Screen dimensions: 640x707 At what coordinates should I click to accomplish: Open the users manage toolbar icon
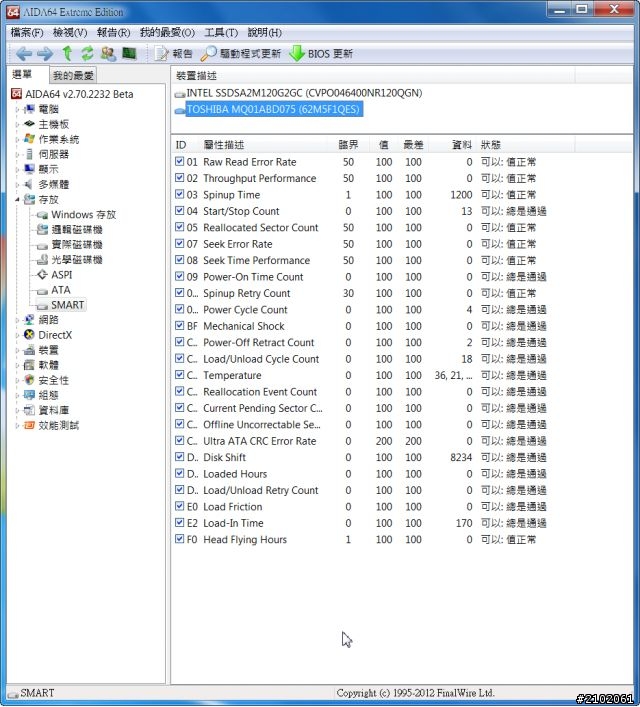click(108, 53)
